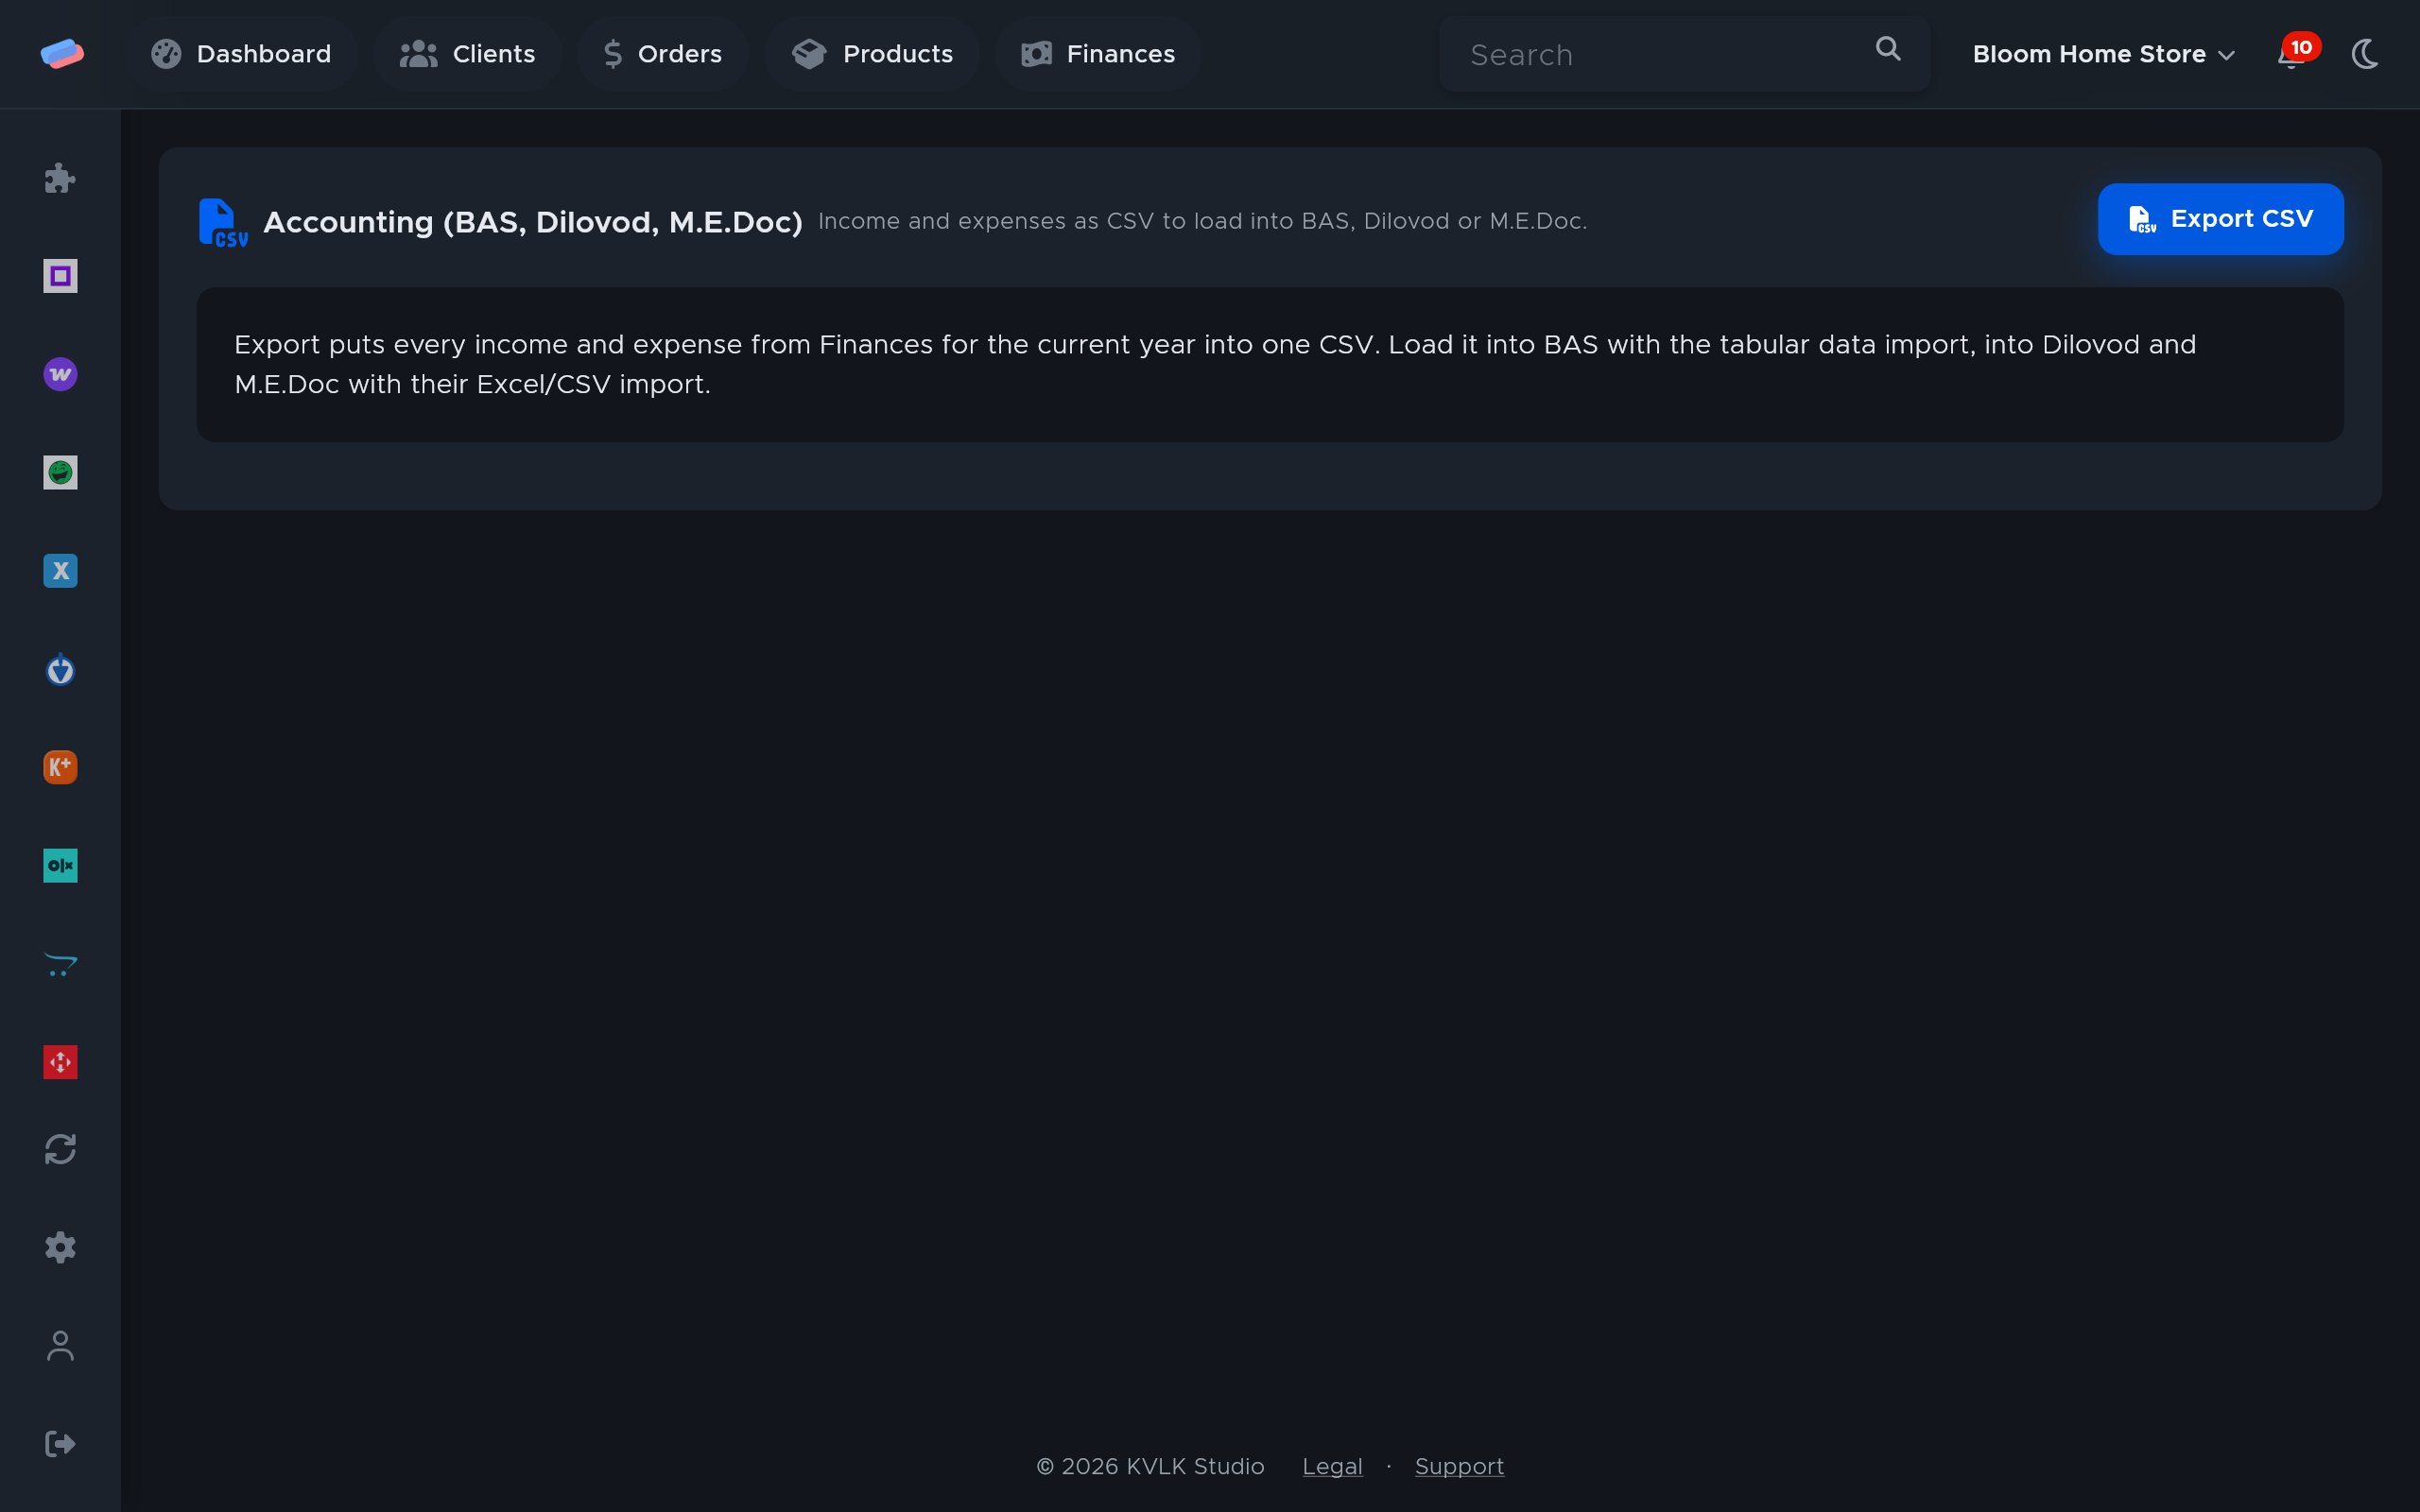Open the blue X integration icon
The width and height of the screenshot is (2420, 1512).
pyautogui.click(x=60, y=571)
